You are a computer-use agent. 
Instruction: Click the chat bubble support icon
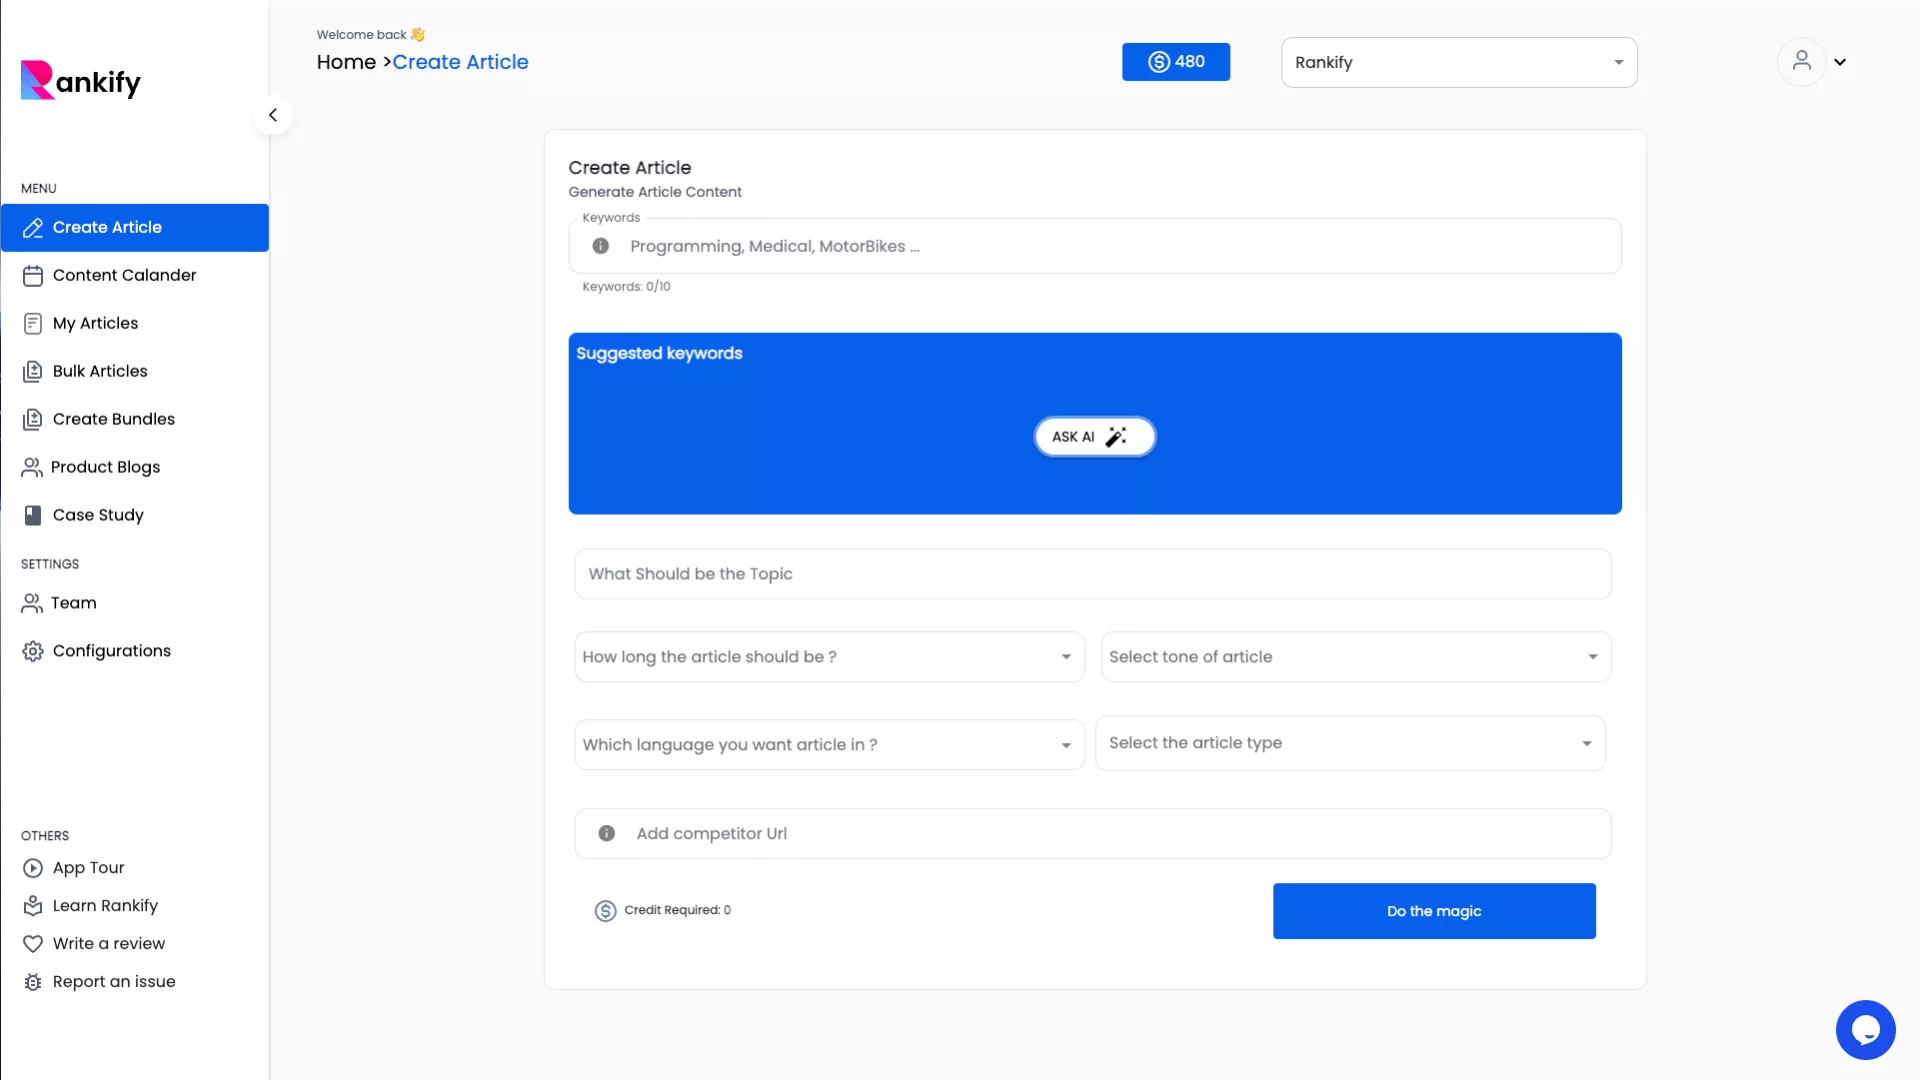click(1865, 1029)
